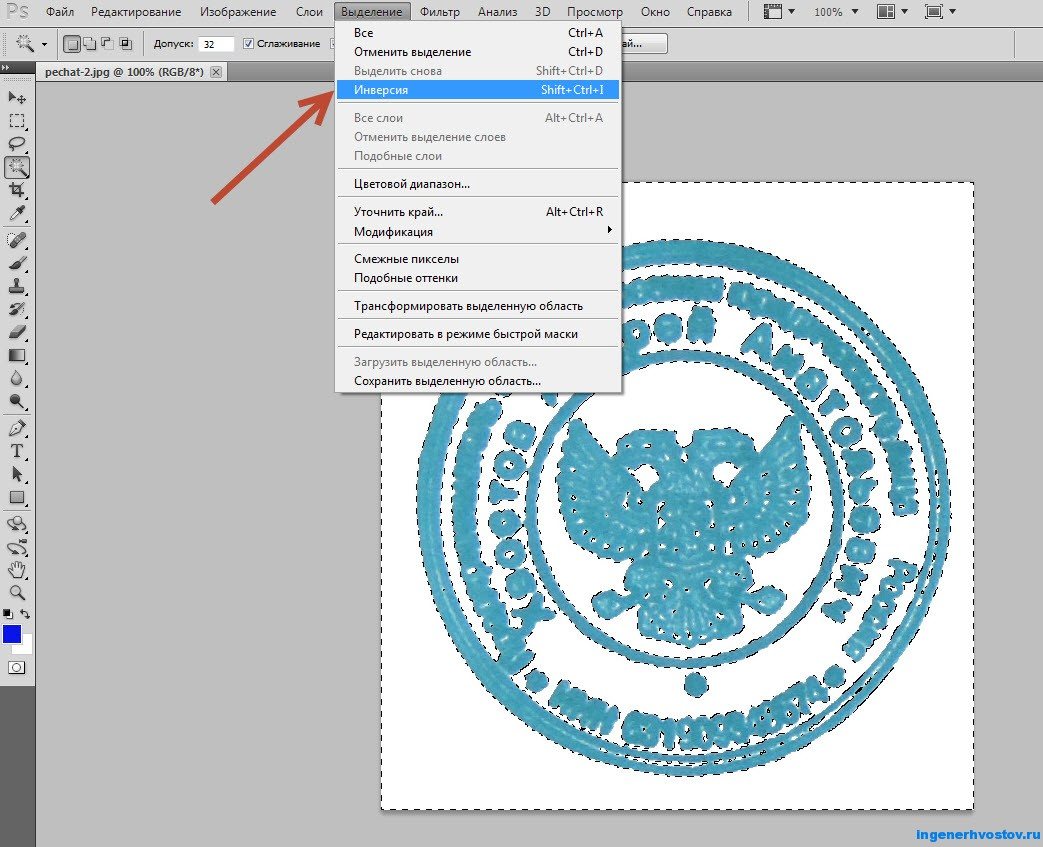Select the Horizontal Type tool

coord(17,451)
